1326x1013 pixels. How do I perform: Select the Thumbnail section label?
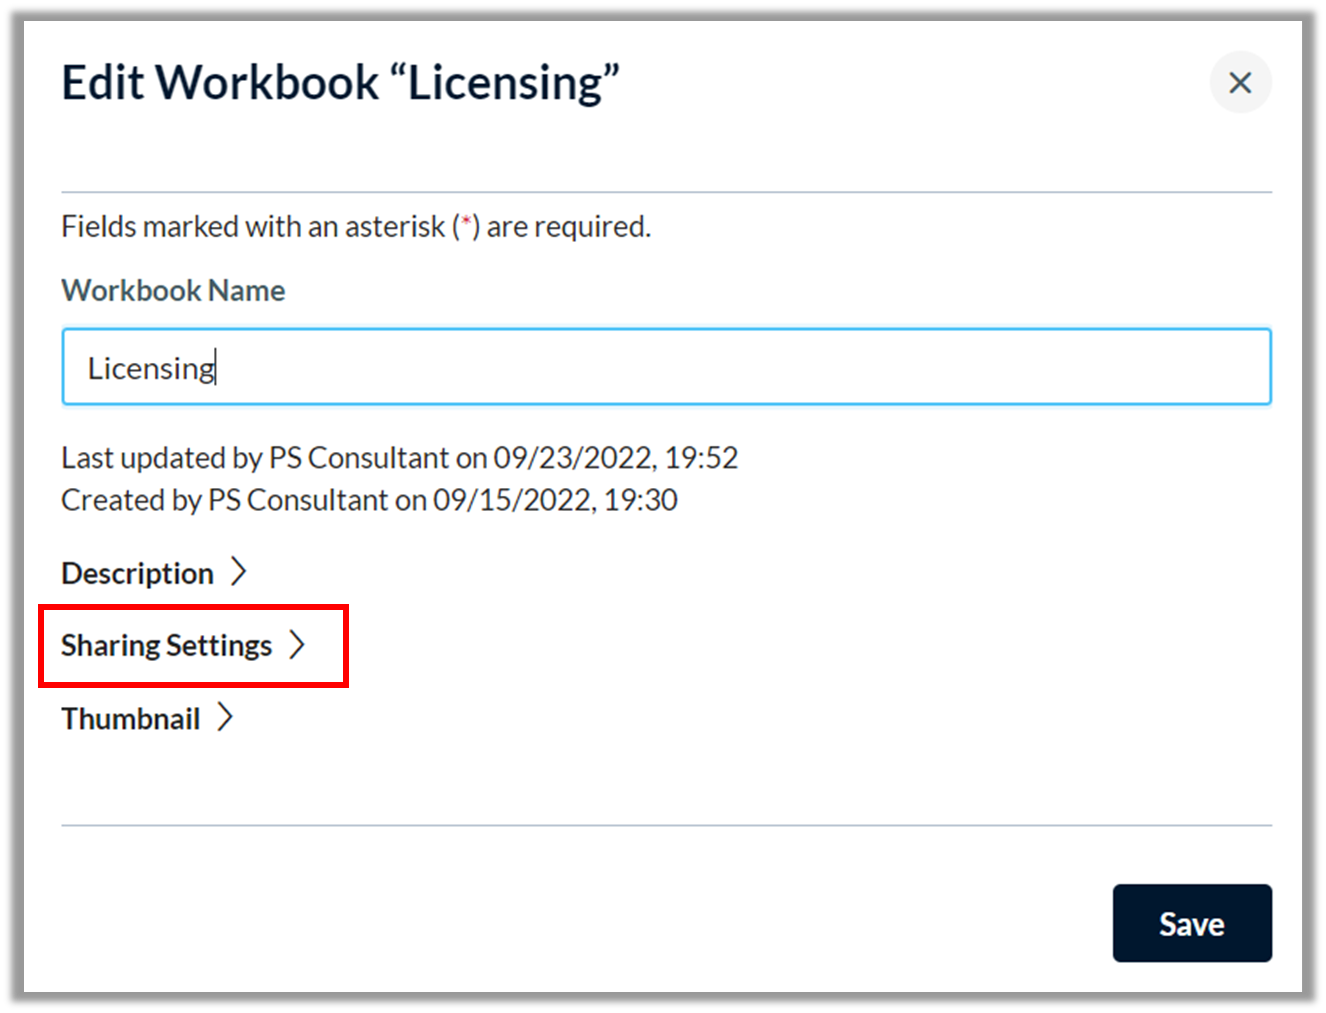[x=131, y=718]
